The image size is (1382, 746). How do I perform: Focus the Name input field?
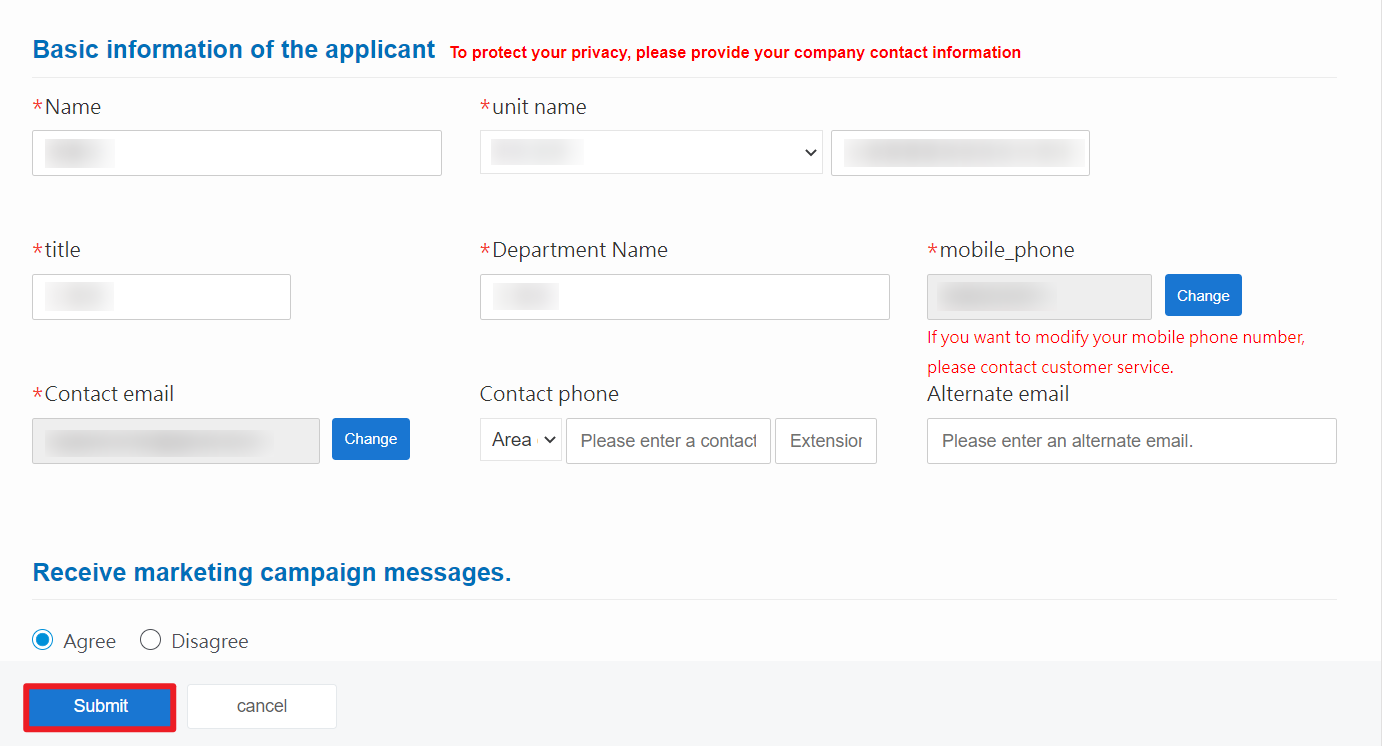tap(237, 153)
